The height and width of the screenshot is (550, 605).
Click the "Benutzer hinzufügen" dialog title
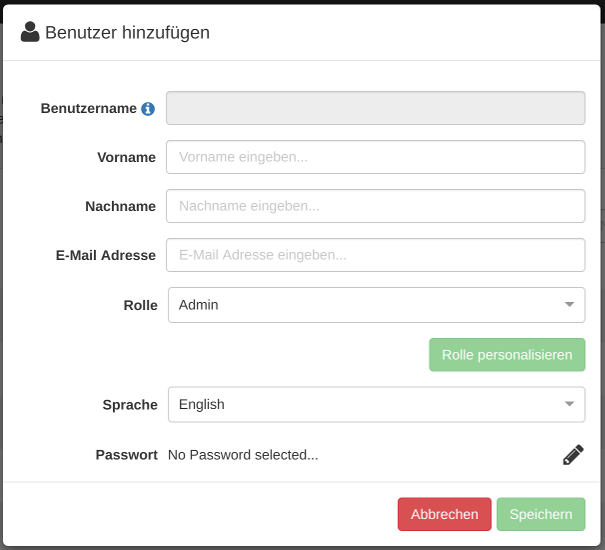[127, 32]
